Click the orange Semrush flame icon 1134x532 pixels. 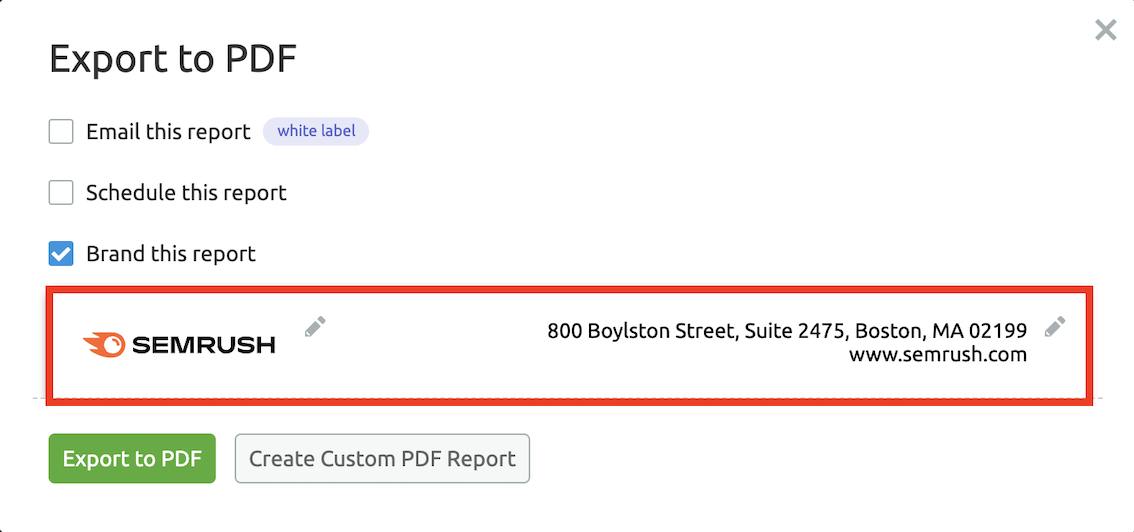104,345
